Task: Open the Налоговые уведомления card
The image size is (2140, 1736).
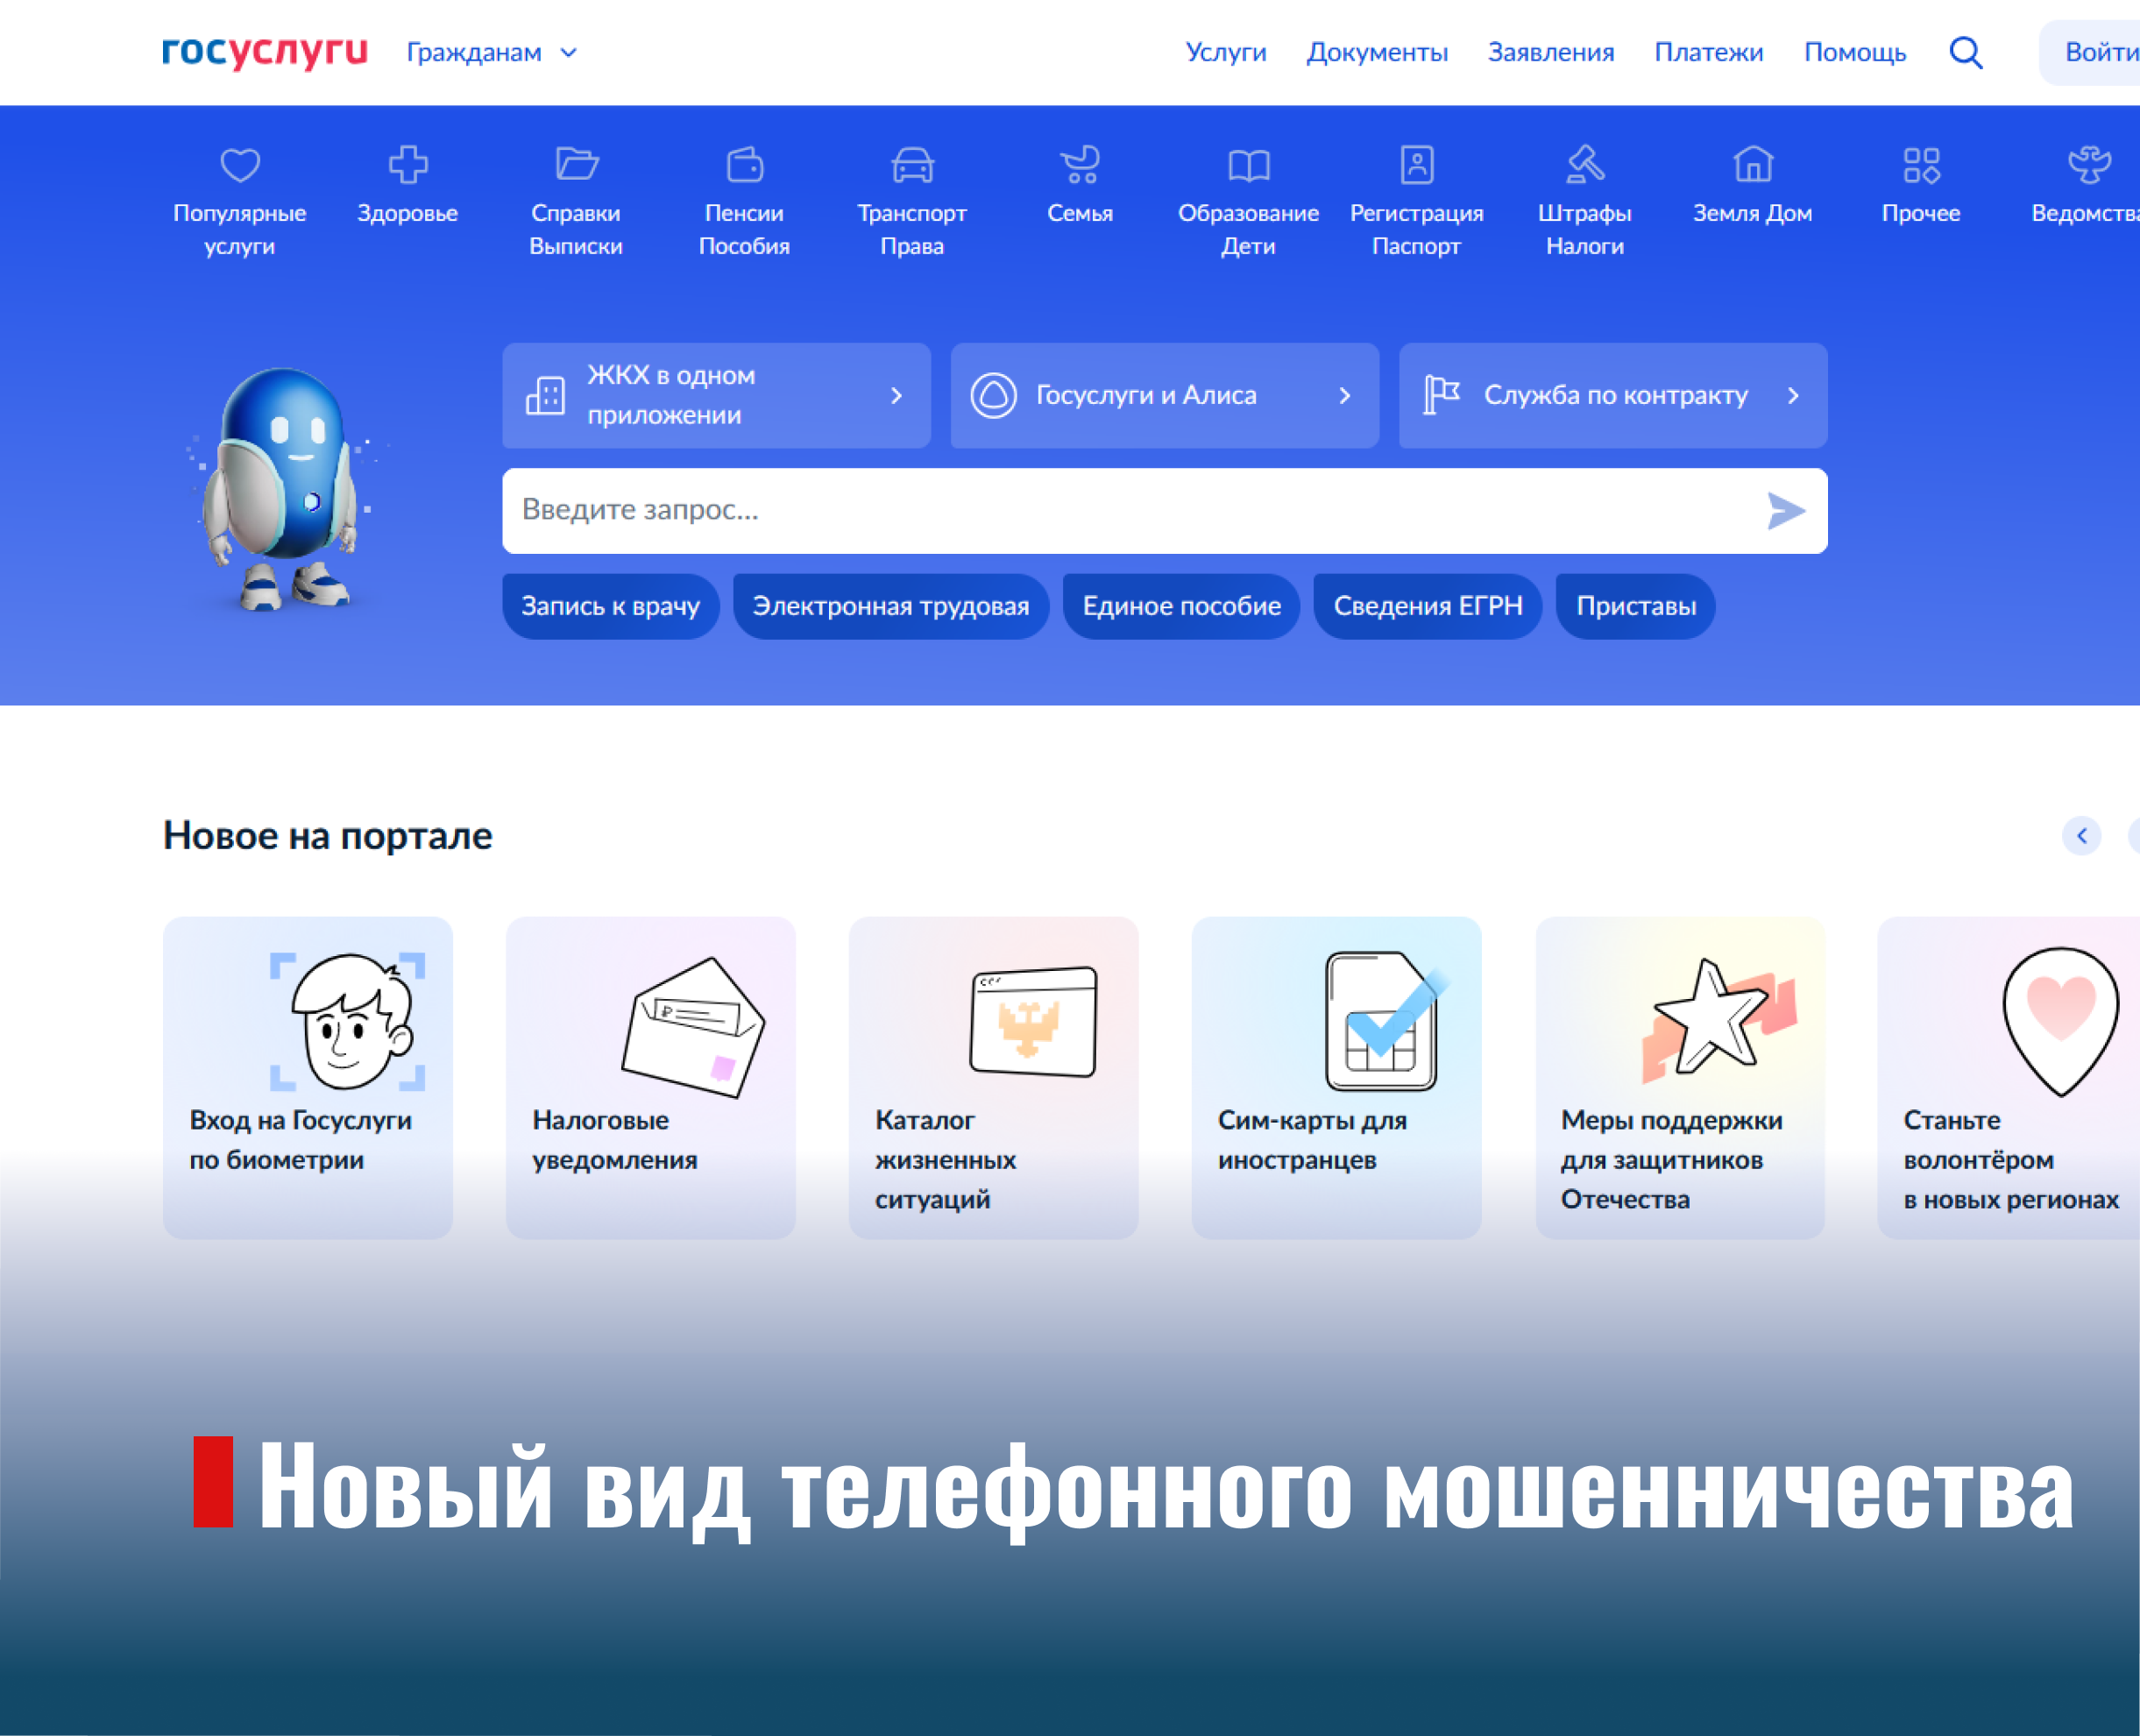Action: 650,1077
